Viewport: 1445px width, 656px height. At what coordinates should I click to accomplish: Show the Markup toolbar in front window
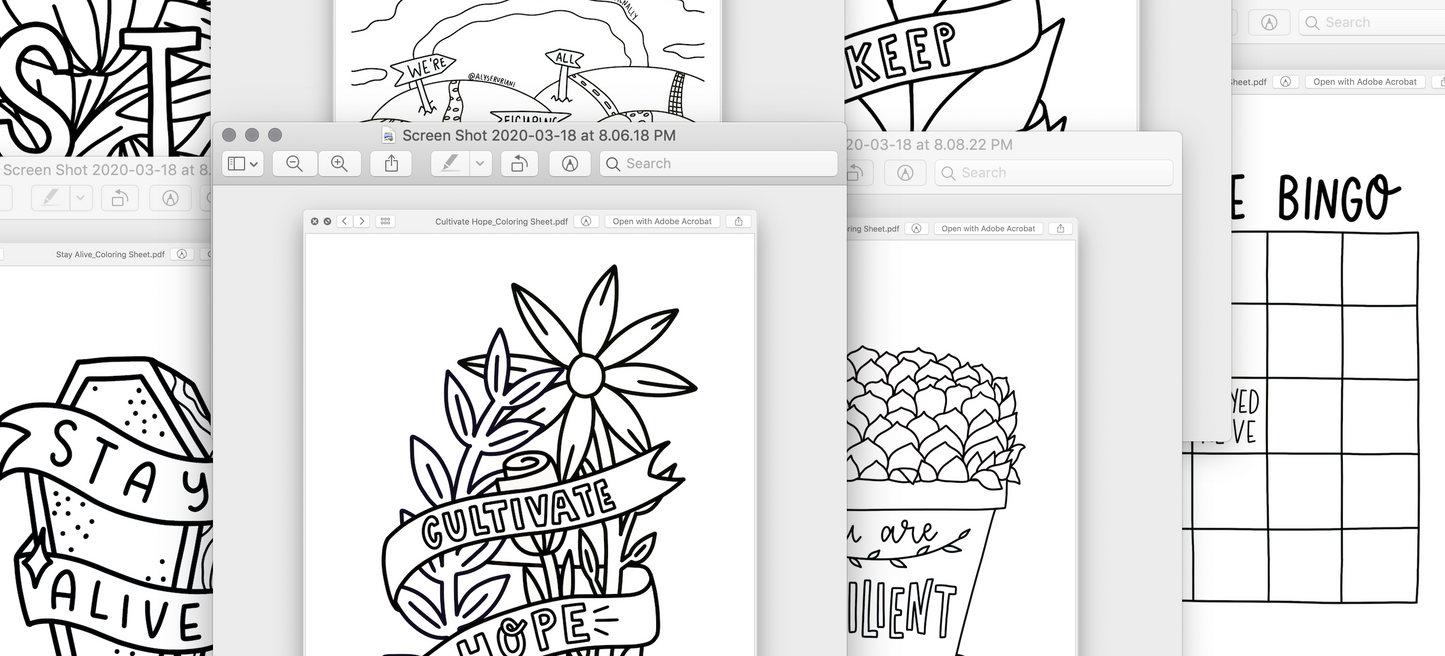[570, 164]
